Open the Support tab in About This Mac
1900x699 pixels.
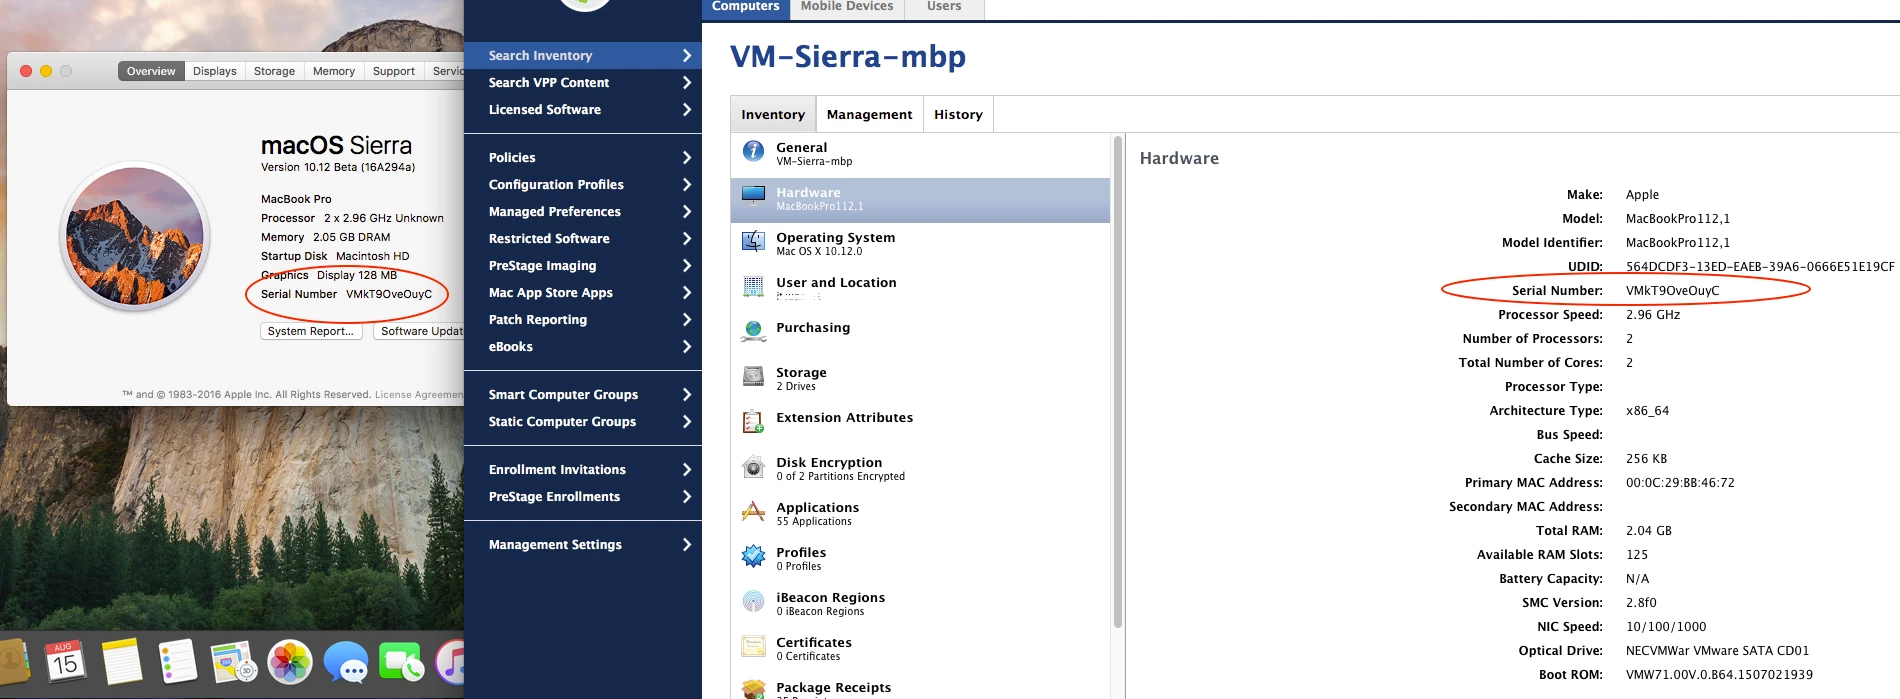(394, 71)
